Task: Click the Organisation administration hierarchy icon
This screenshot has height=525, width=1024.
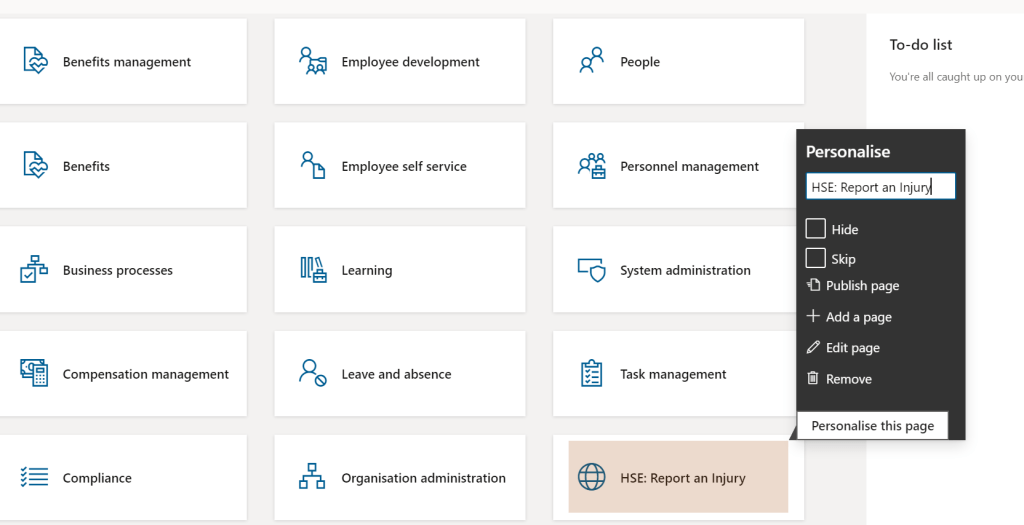Action: [x=313, y=478]
